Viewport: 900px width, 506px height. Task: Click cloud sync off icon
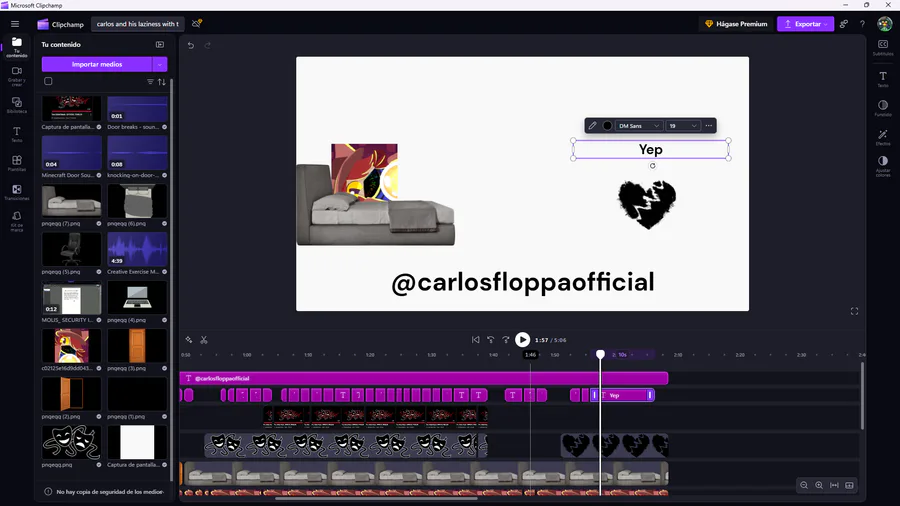(x=197, y=24)
